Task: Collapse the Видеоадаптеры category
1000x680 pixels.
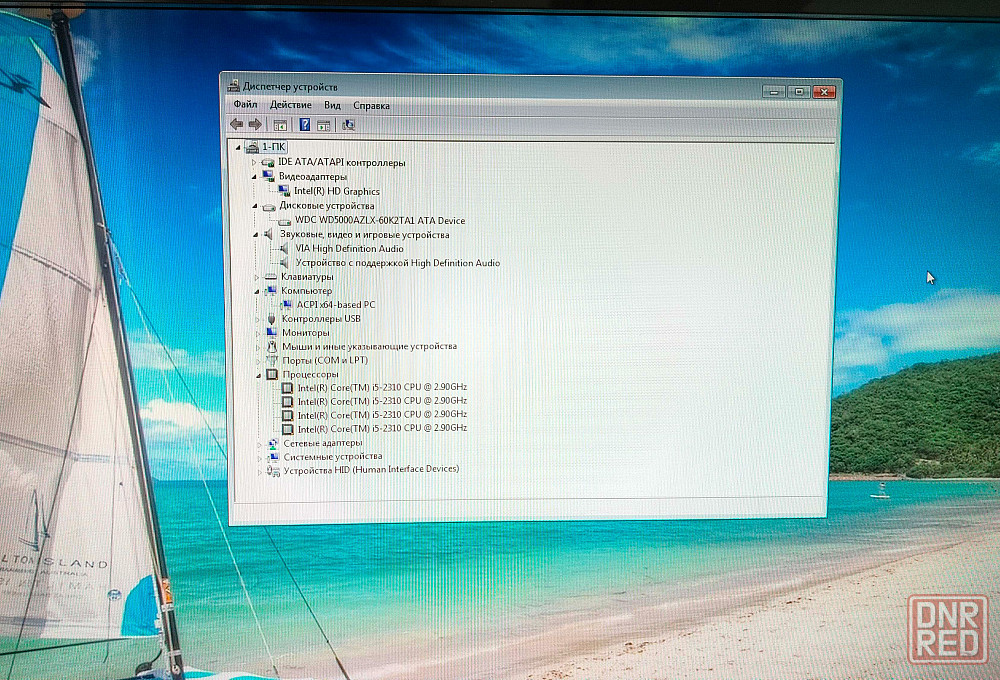Action: pos(256,176)
